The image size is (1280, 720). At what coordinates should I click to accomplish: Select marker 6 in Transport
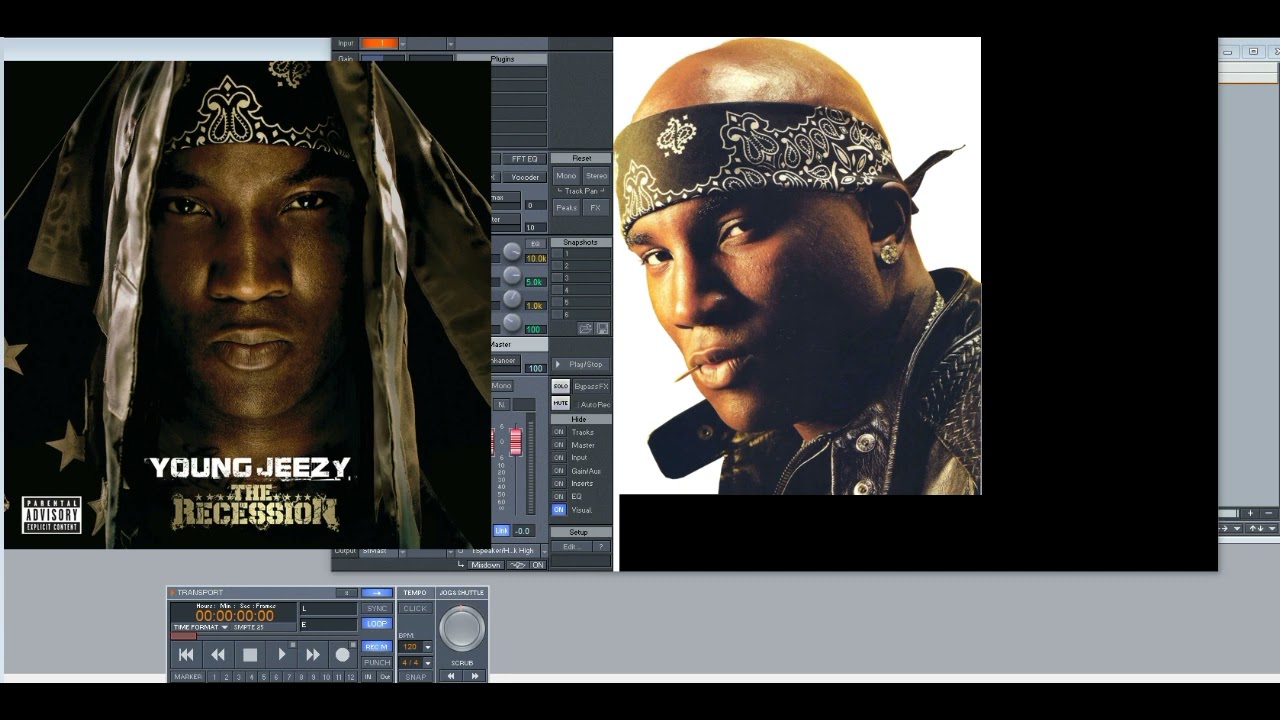(276, 677)
